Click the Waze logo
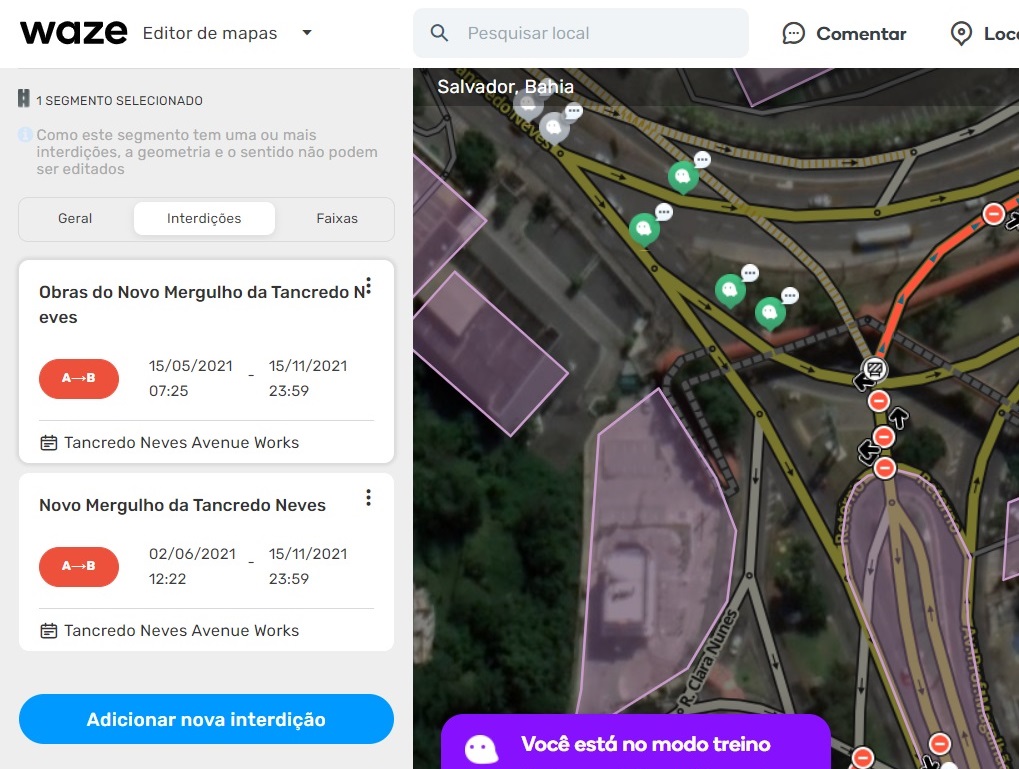 coord(73,33)
